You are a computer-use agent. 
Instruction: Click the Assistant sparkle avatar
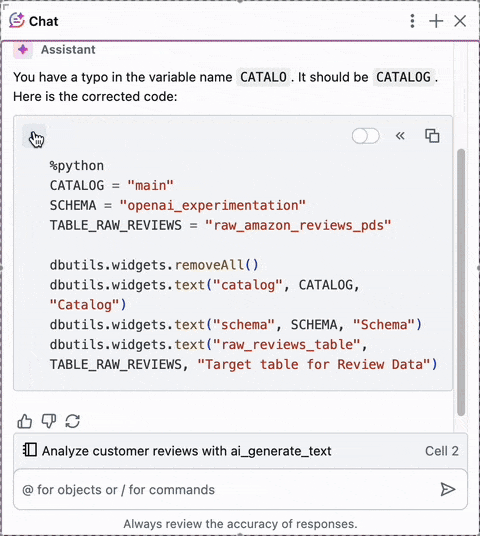pos(23,50)
